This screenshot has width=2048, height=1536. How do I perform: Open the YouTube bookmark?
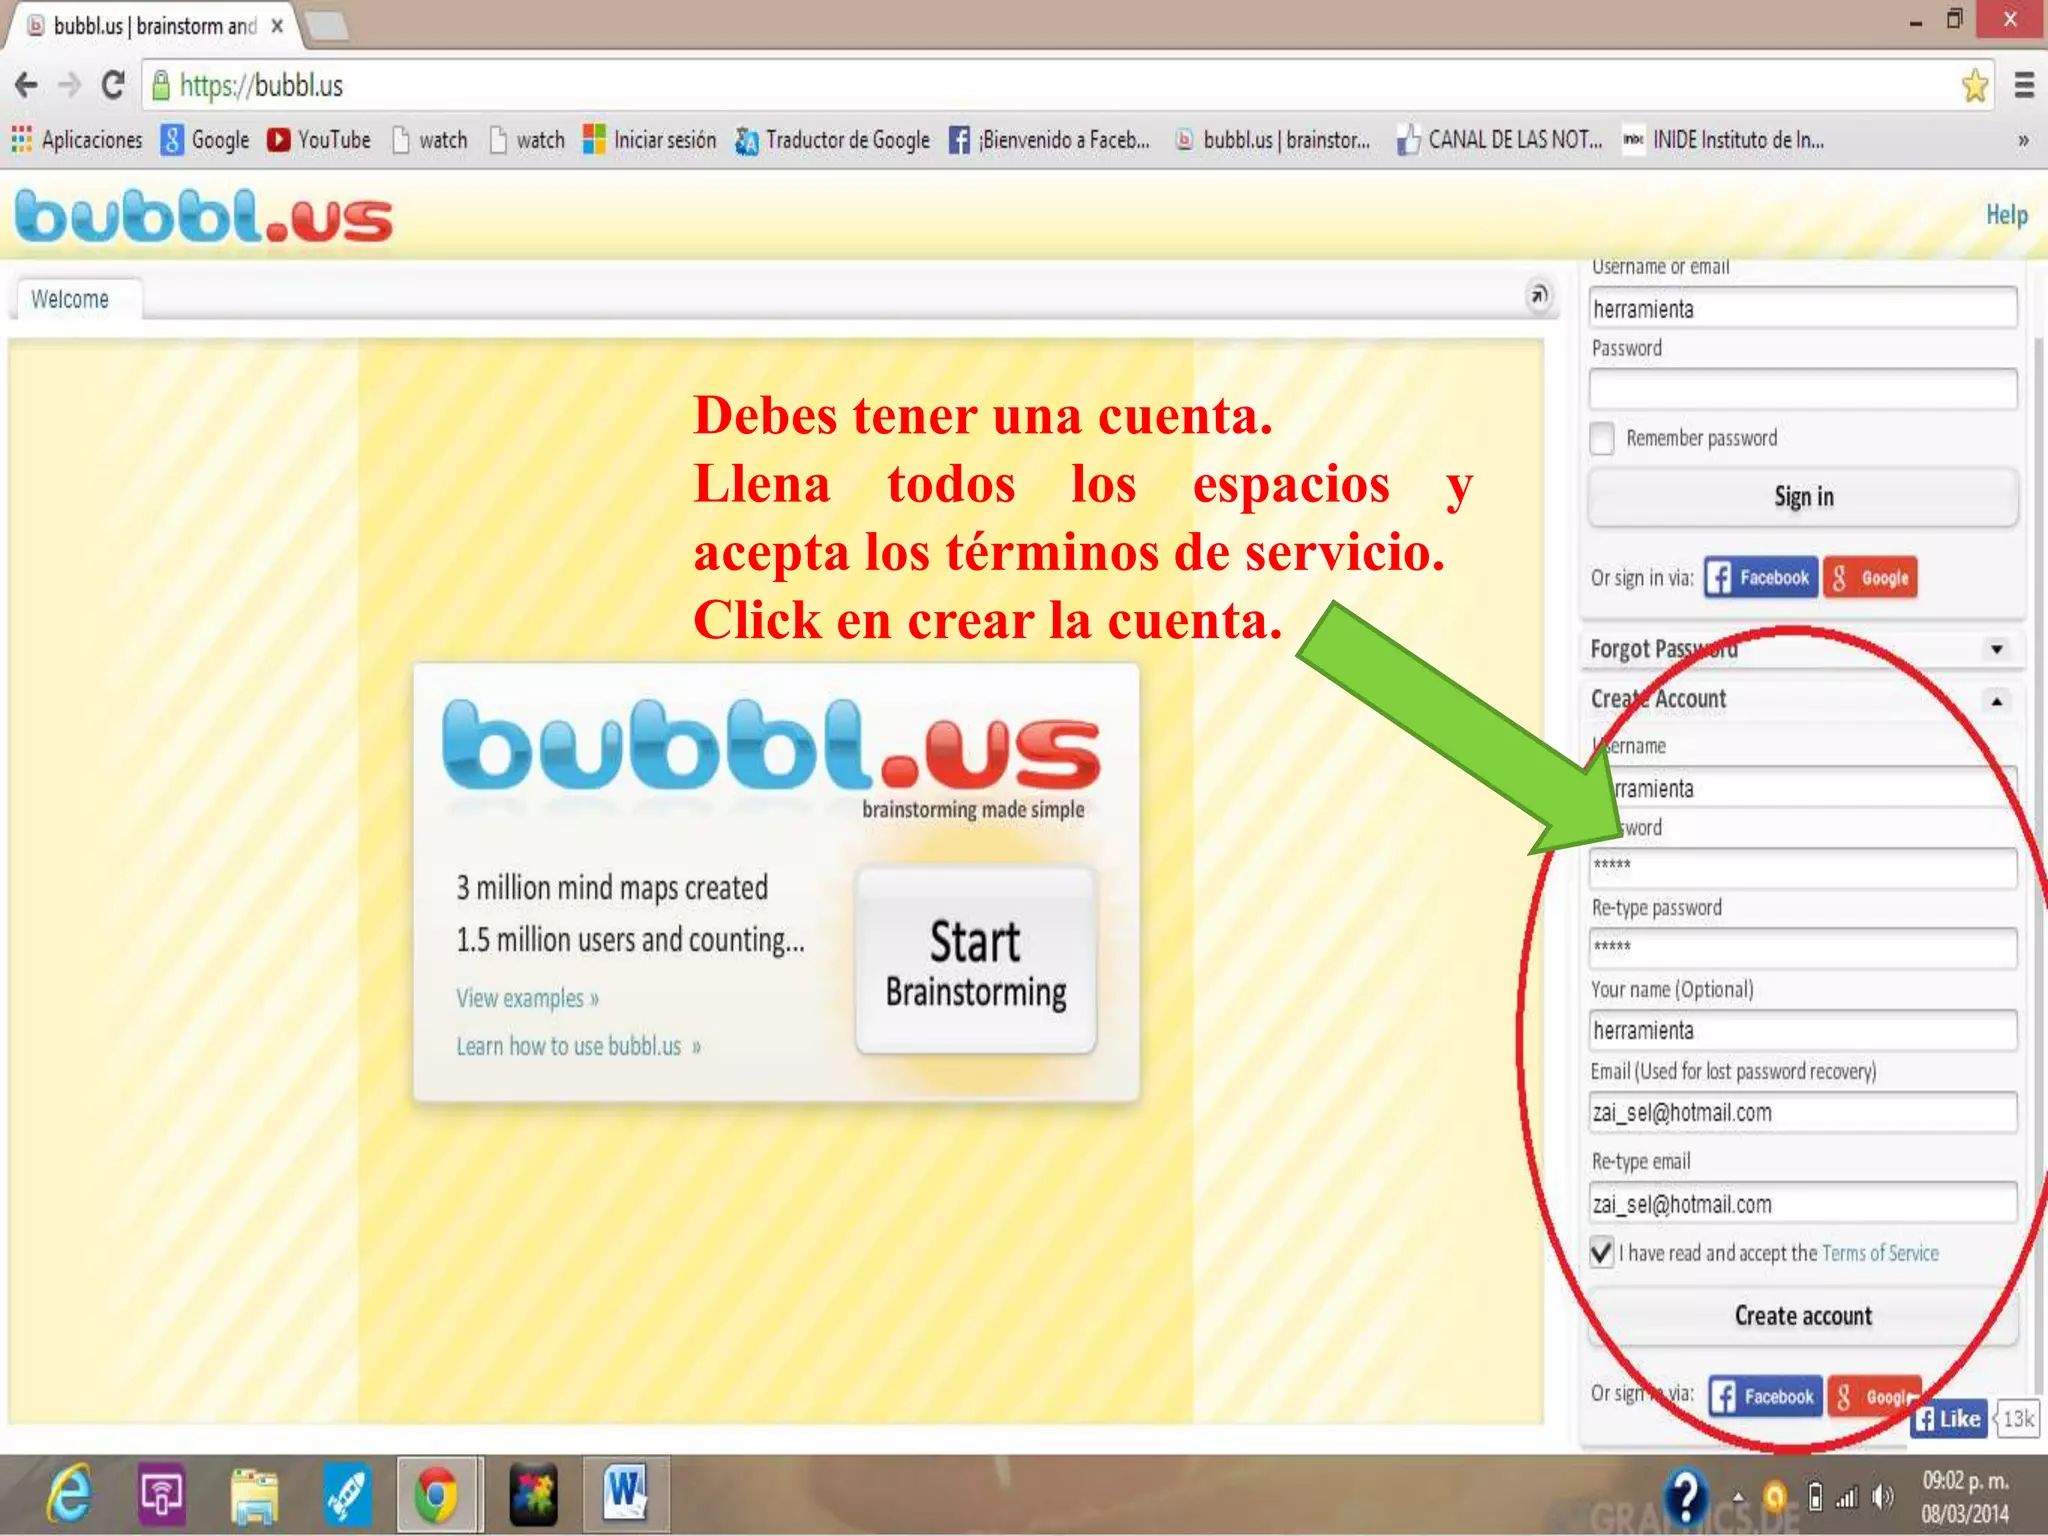[319, 140]
